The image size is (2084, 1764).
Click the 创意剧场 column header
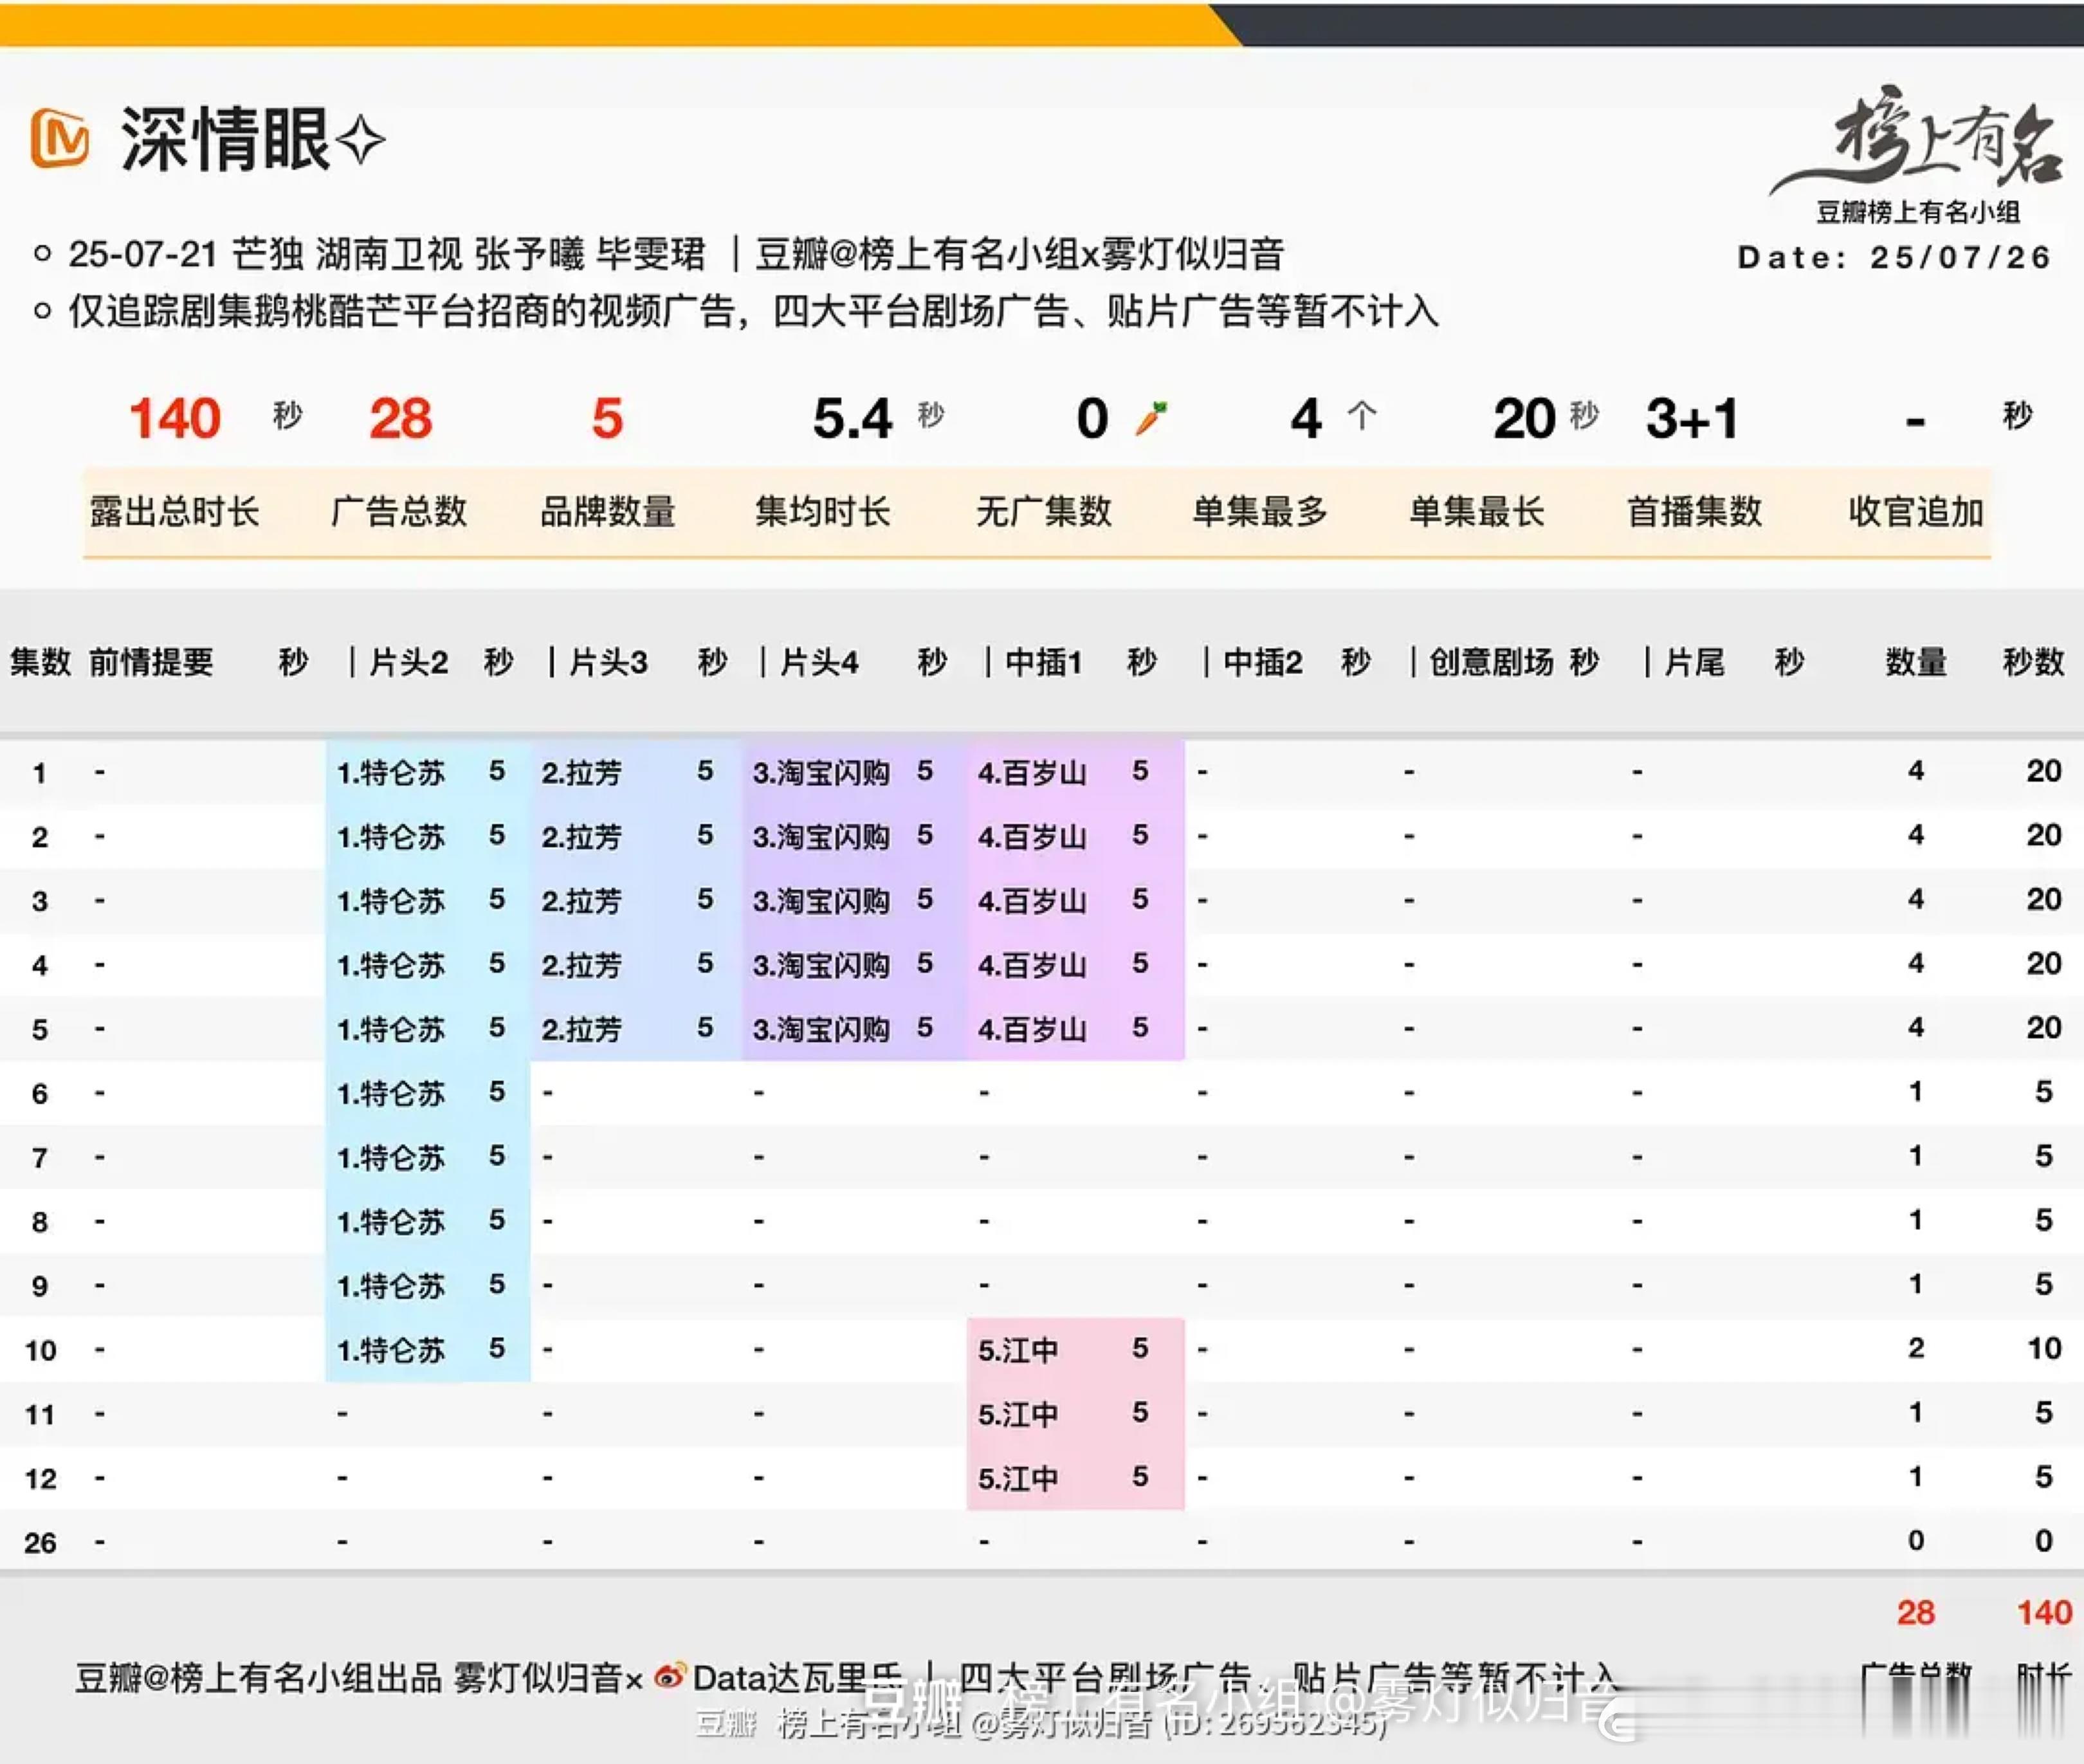click(x=1491, y=661)
